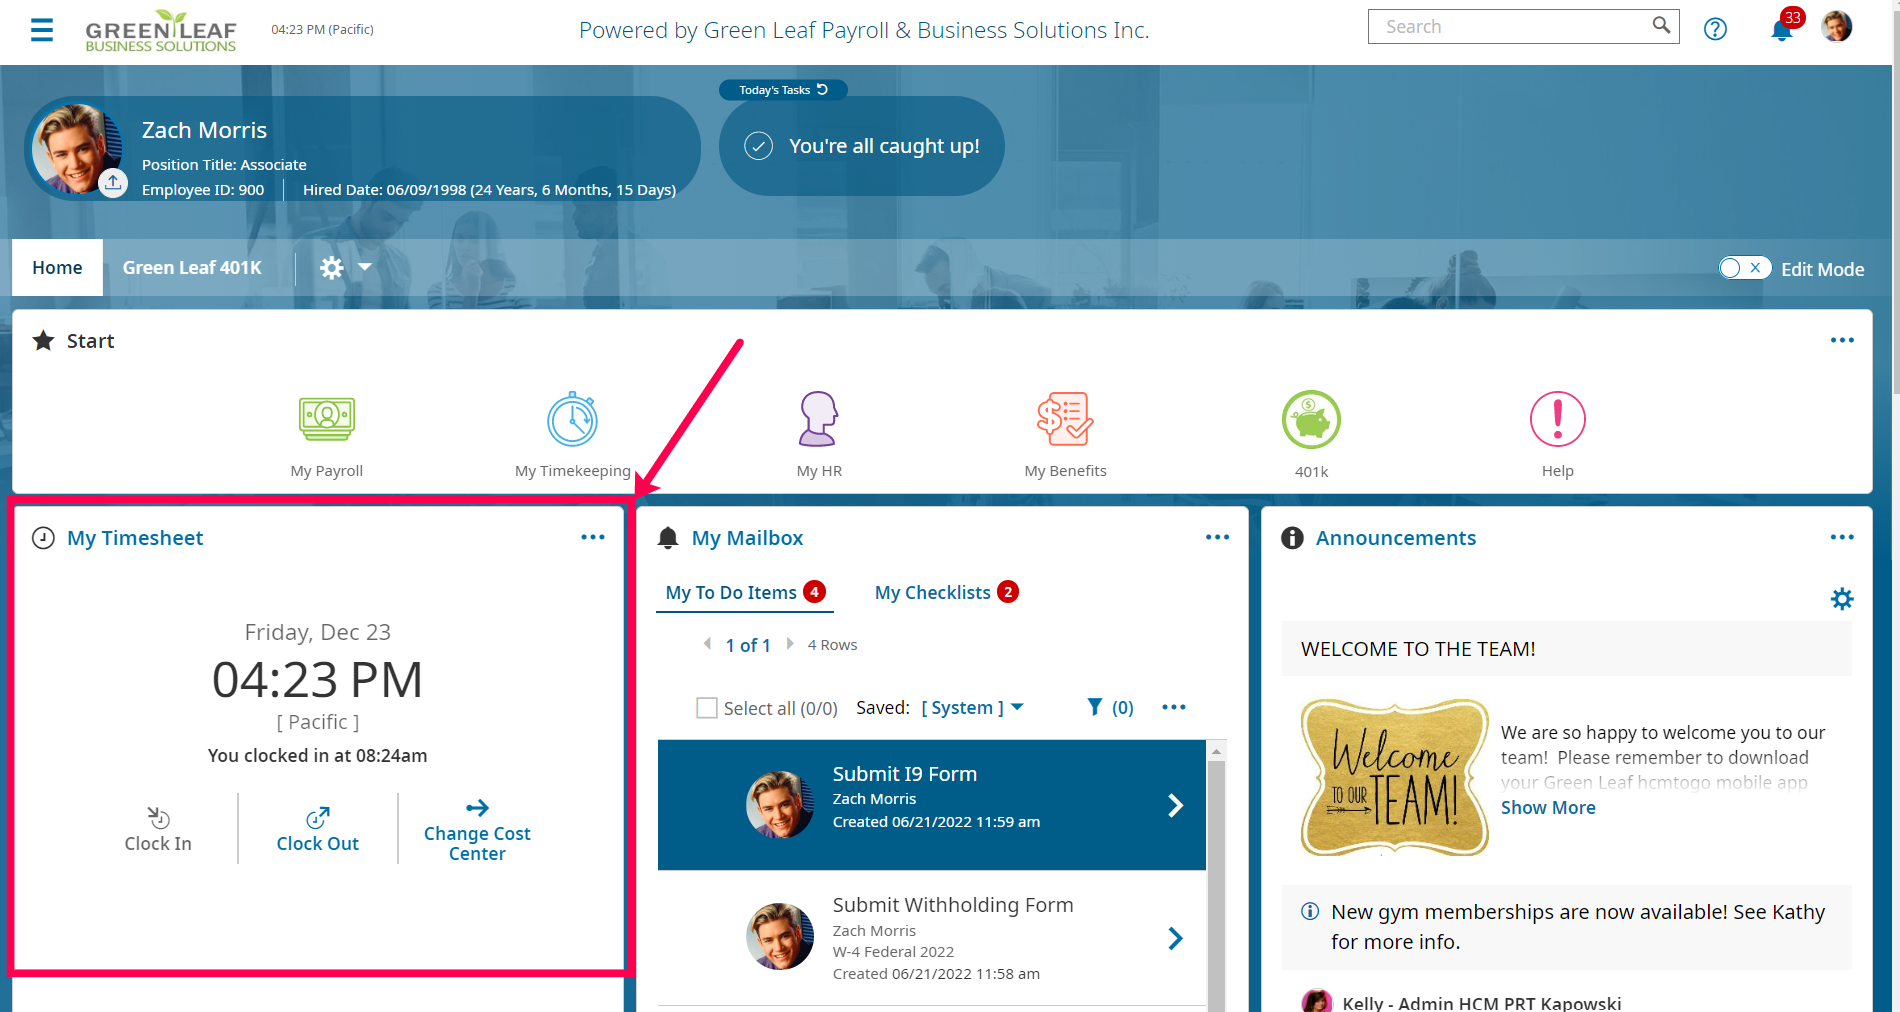
Task: Open My Timesheet widget options menu
Action: pyautogui.click(x=593, y=537)
